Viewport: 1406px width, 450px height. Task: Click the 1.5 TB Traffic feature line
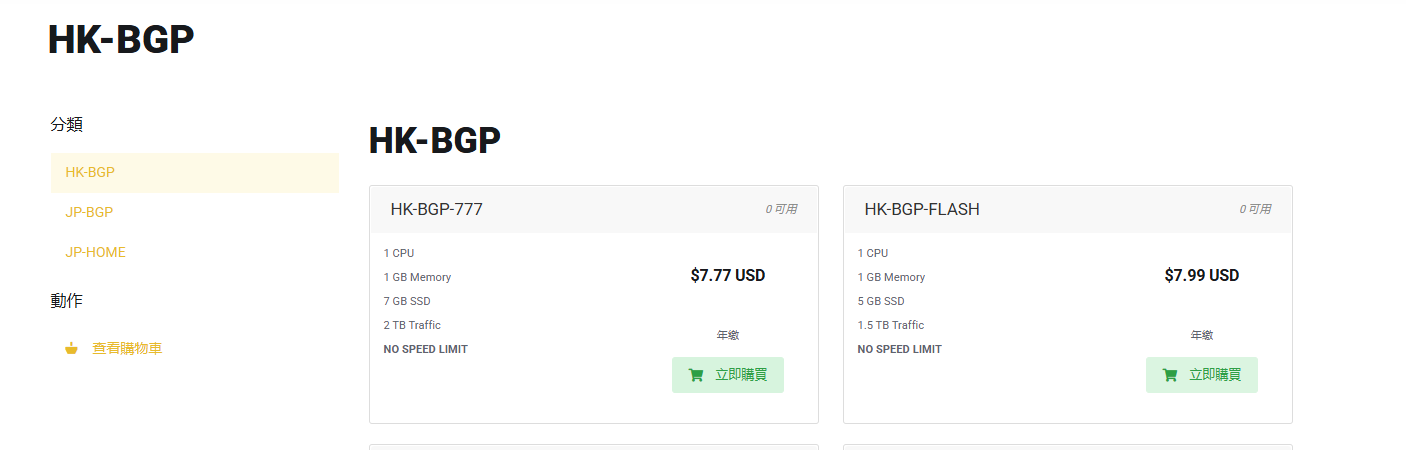coord(890,325)
